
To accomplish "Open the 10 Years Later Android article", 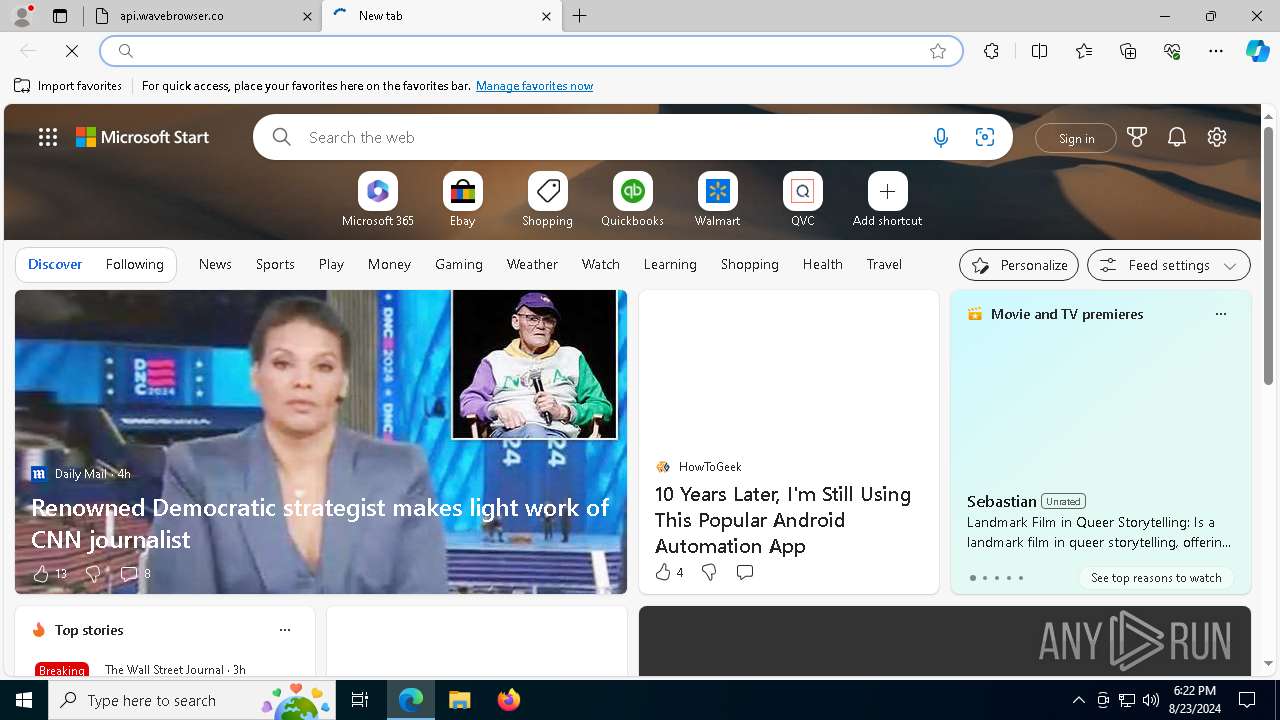I will tap(783, 520).
